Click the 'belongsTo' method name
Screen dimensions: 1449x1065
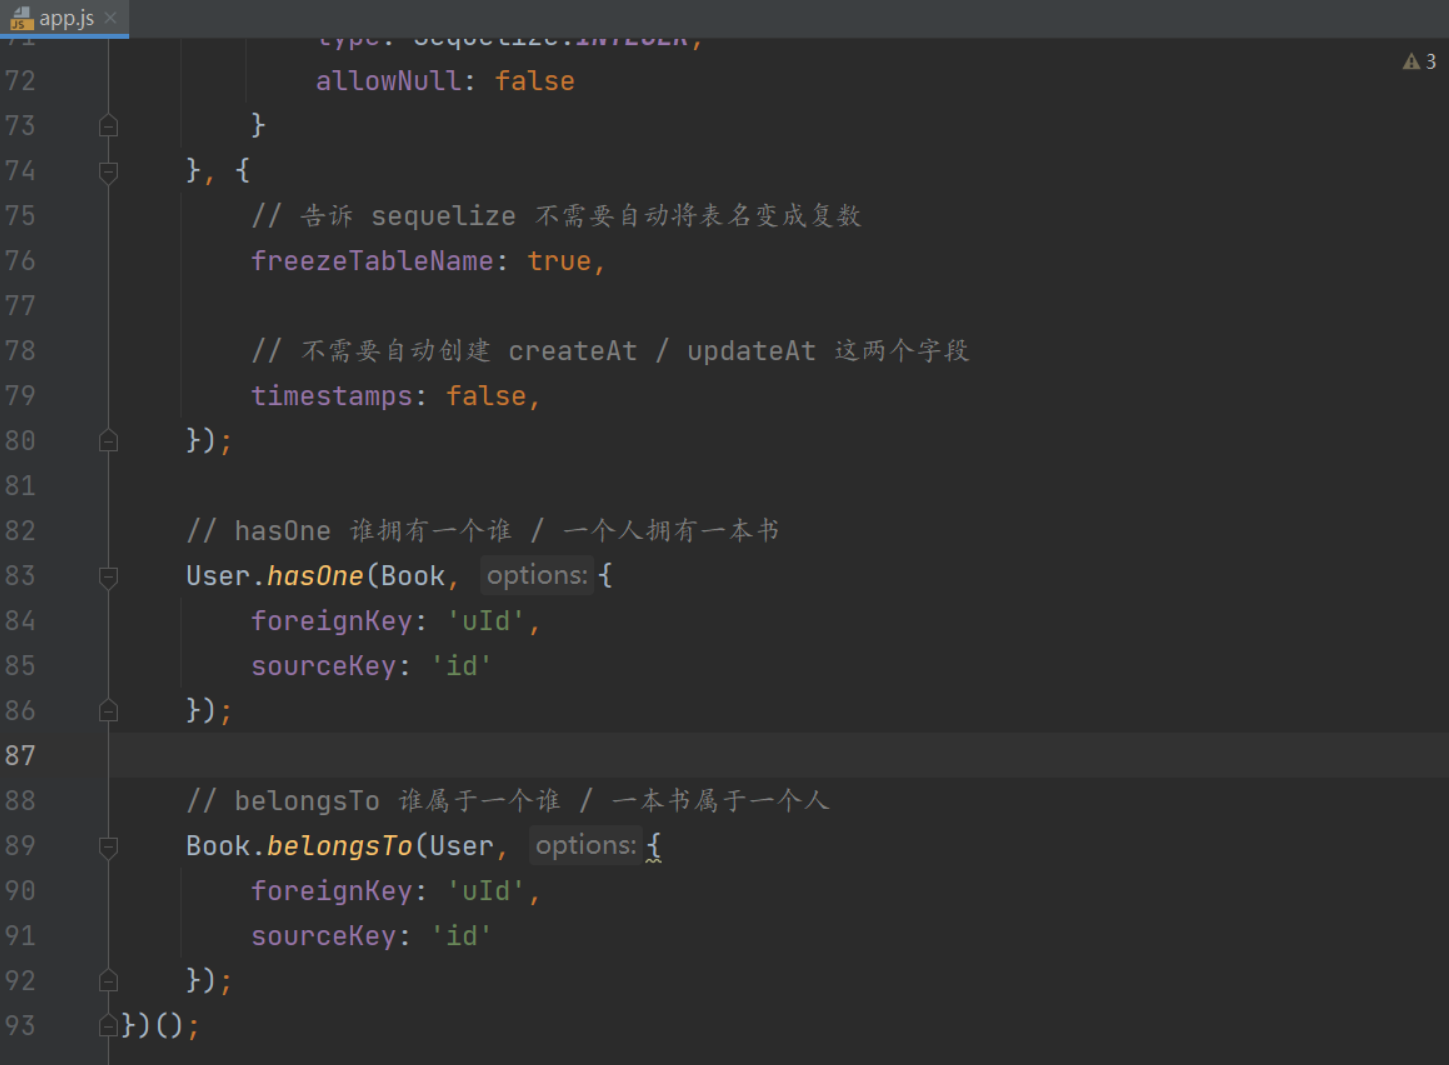pos(339,846)
